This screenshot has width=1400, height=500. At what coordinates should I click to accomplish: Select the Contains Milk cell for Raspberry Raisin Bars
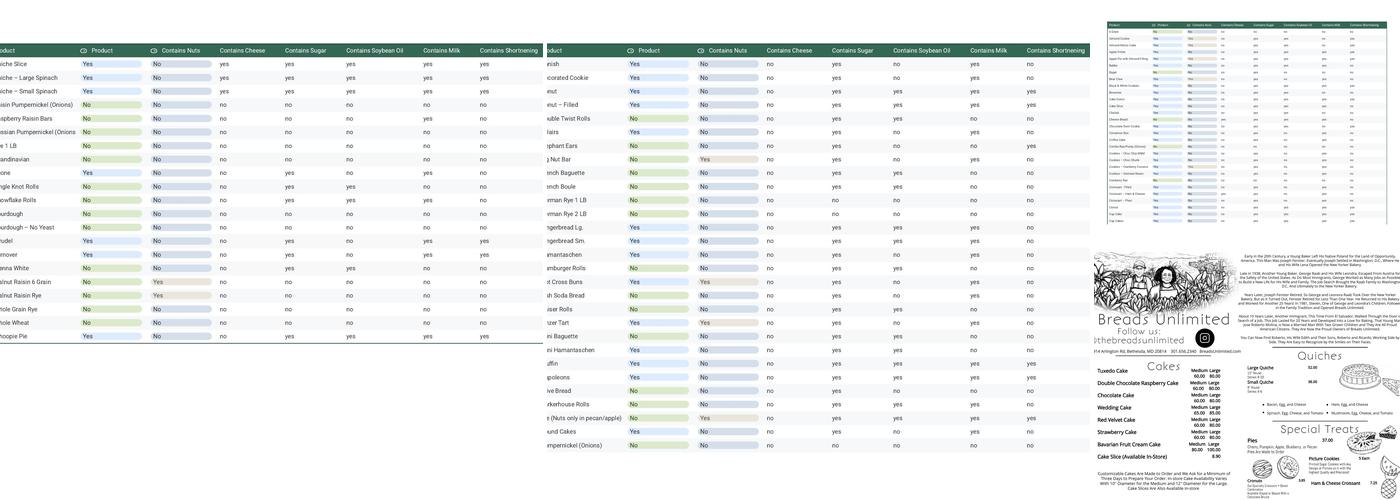click(x=427, y=119)
